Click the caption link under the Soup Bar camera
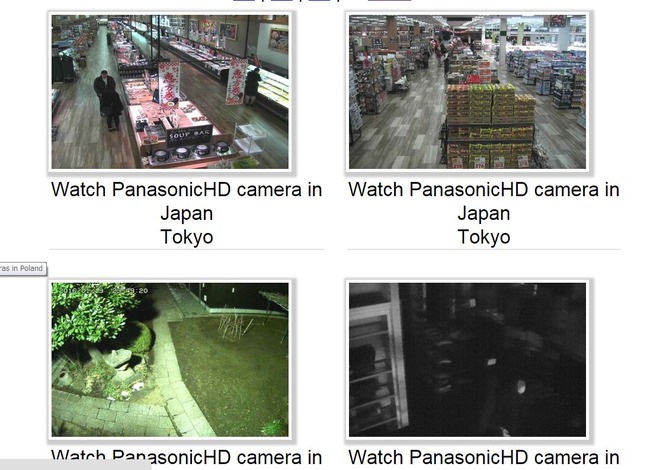Viewport: 650px width, 470px height. tap(187, 213)
